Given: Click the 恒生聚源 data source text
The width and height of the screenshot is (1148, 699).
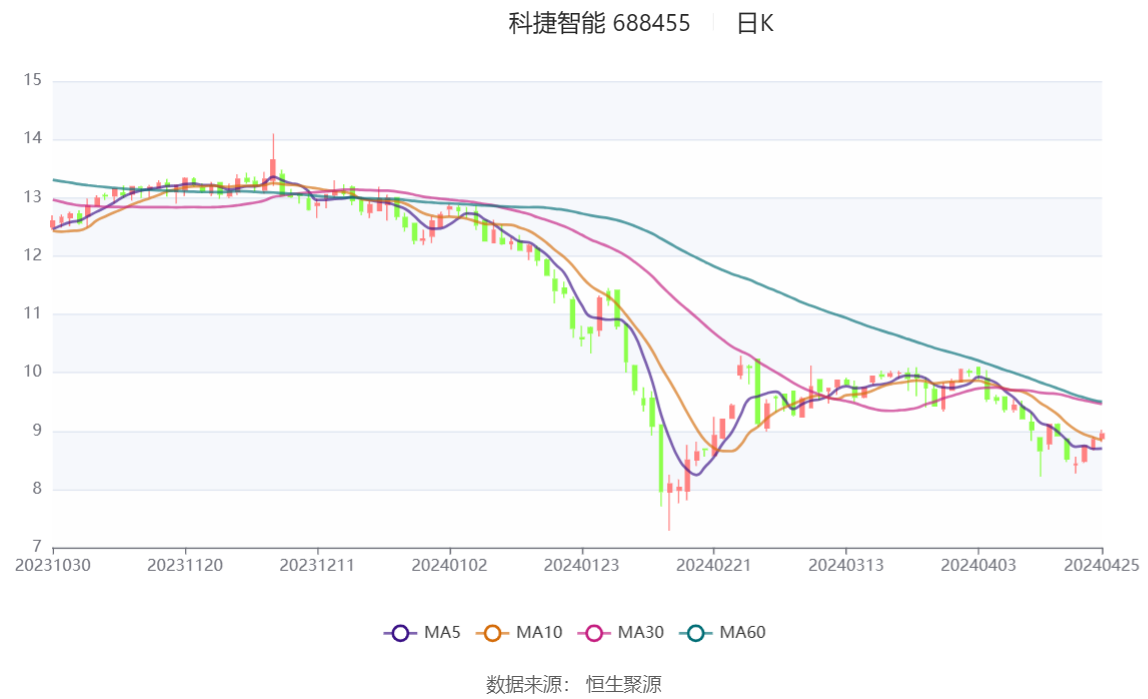Looking at the screenshot, I should pos(624,684).
